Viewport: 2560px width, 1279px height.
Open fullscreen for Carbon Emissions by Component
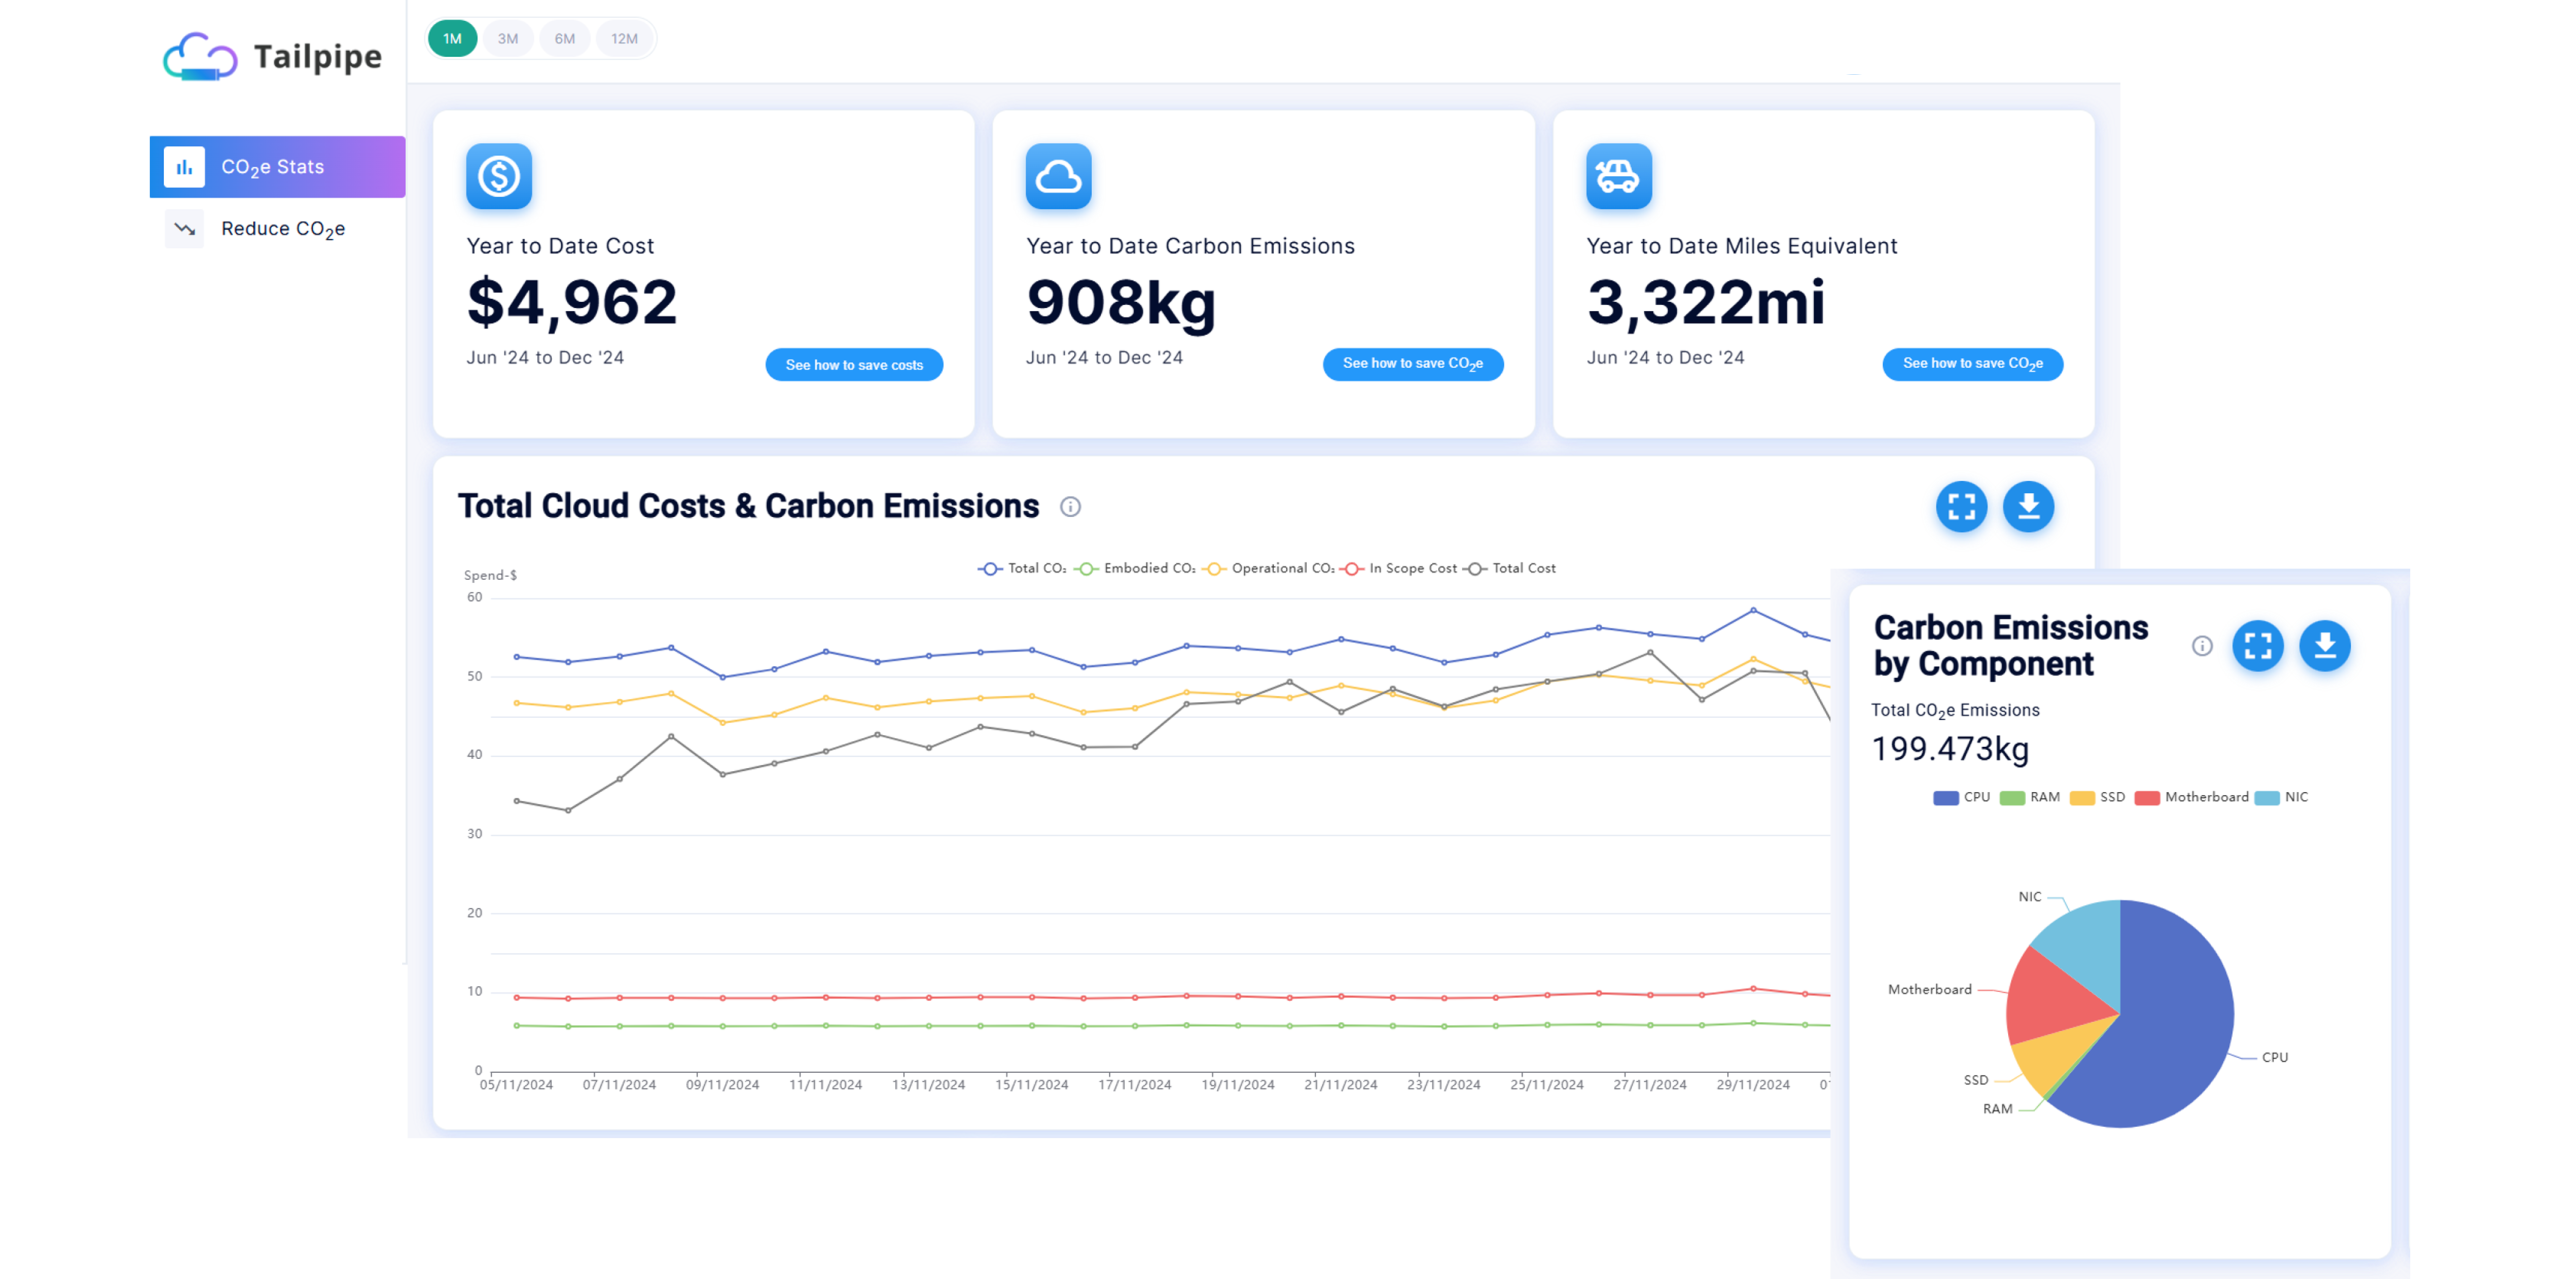[x=2258, y=646]
